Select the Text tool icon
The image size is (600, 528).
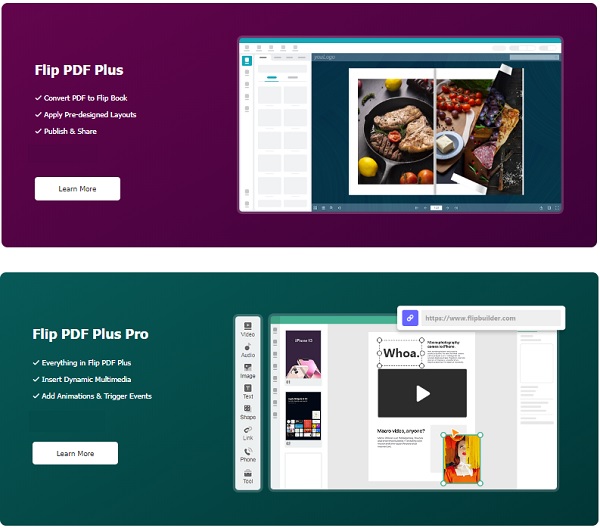(248, 388)
